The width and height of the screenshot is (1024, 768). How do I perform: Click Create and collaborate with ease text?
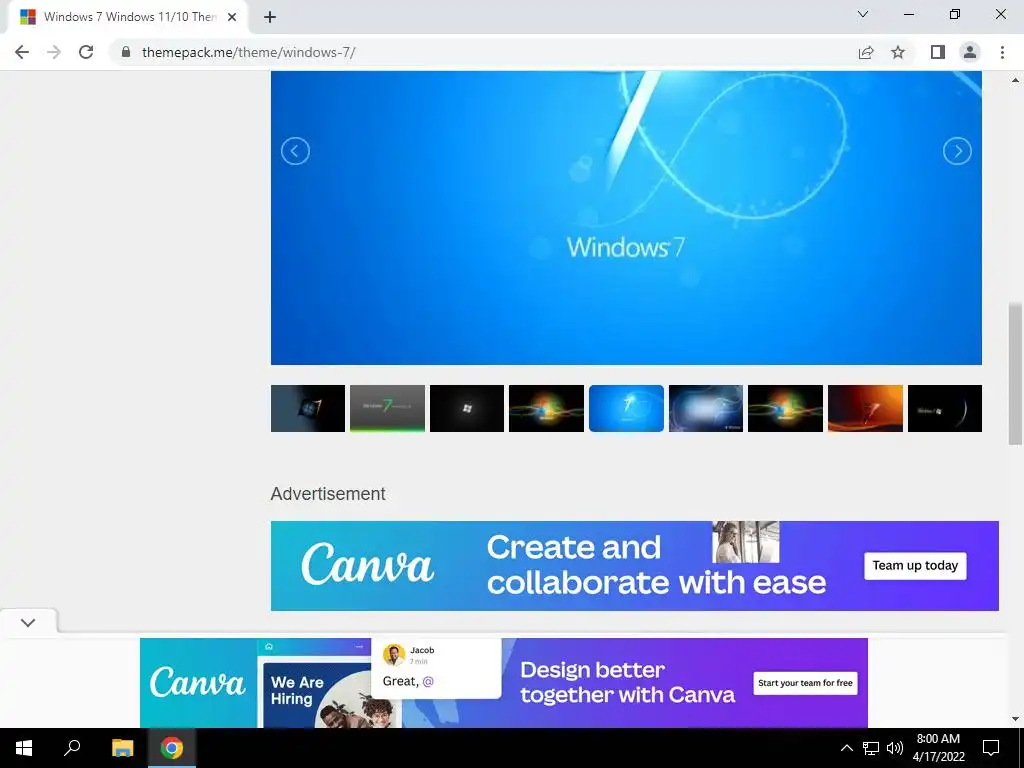pyautogui.click(x=656, y=565)
